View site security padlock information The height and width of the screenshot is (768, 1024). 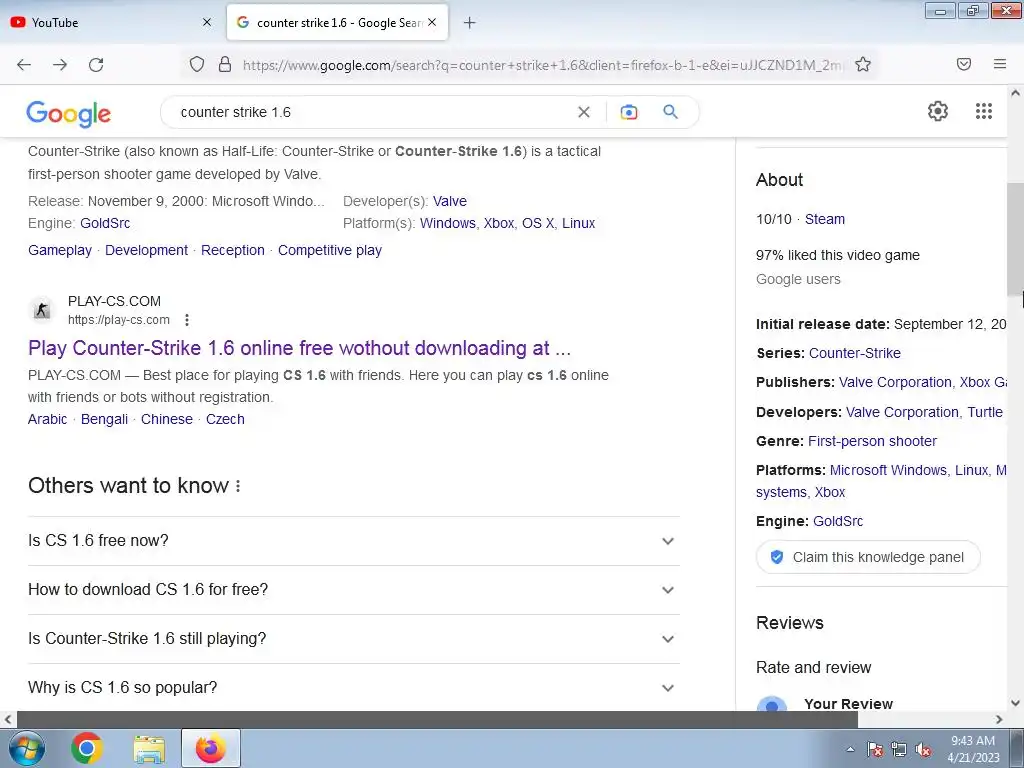pos(225,64)
